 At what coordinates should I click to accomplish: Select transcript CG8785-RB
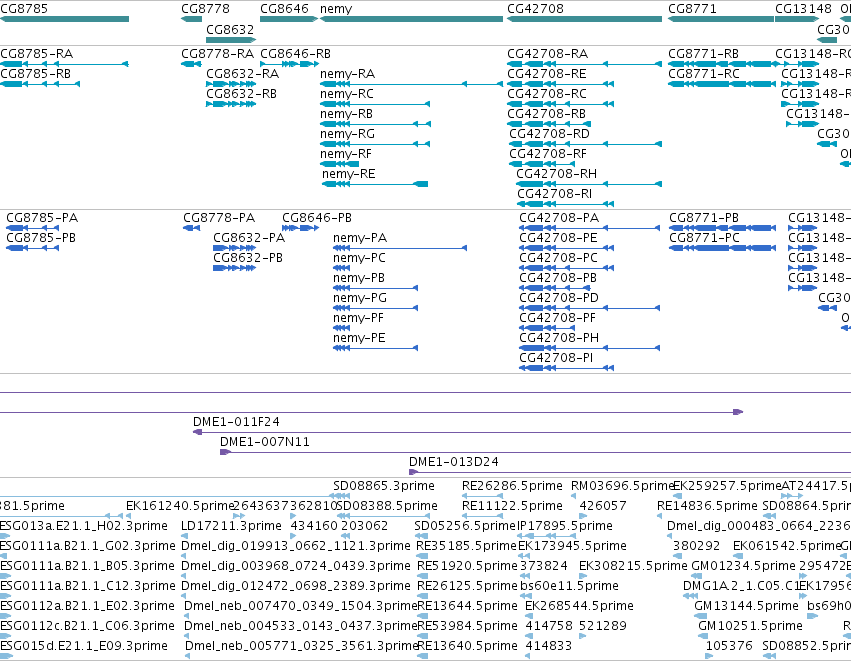point(40,84)
